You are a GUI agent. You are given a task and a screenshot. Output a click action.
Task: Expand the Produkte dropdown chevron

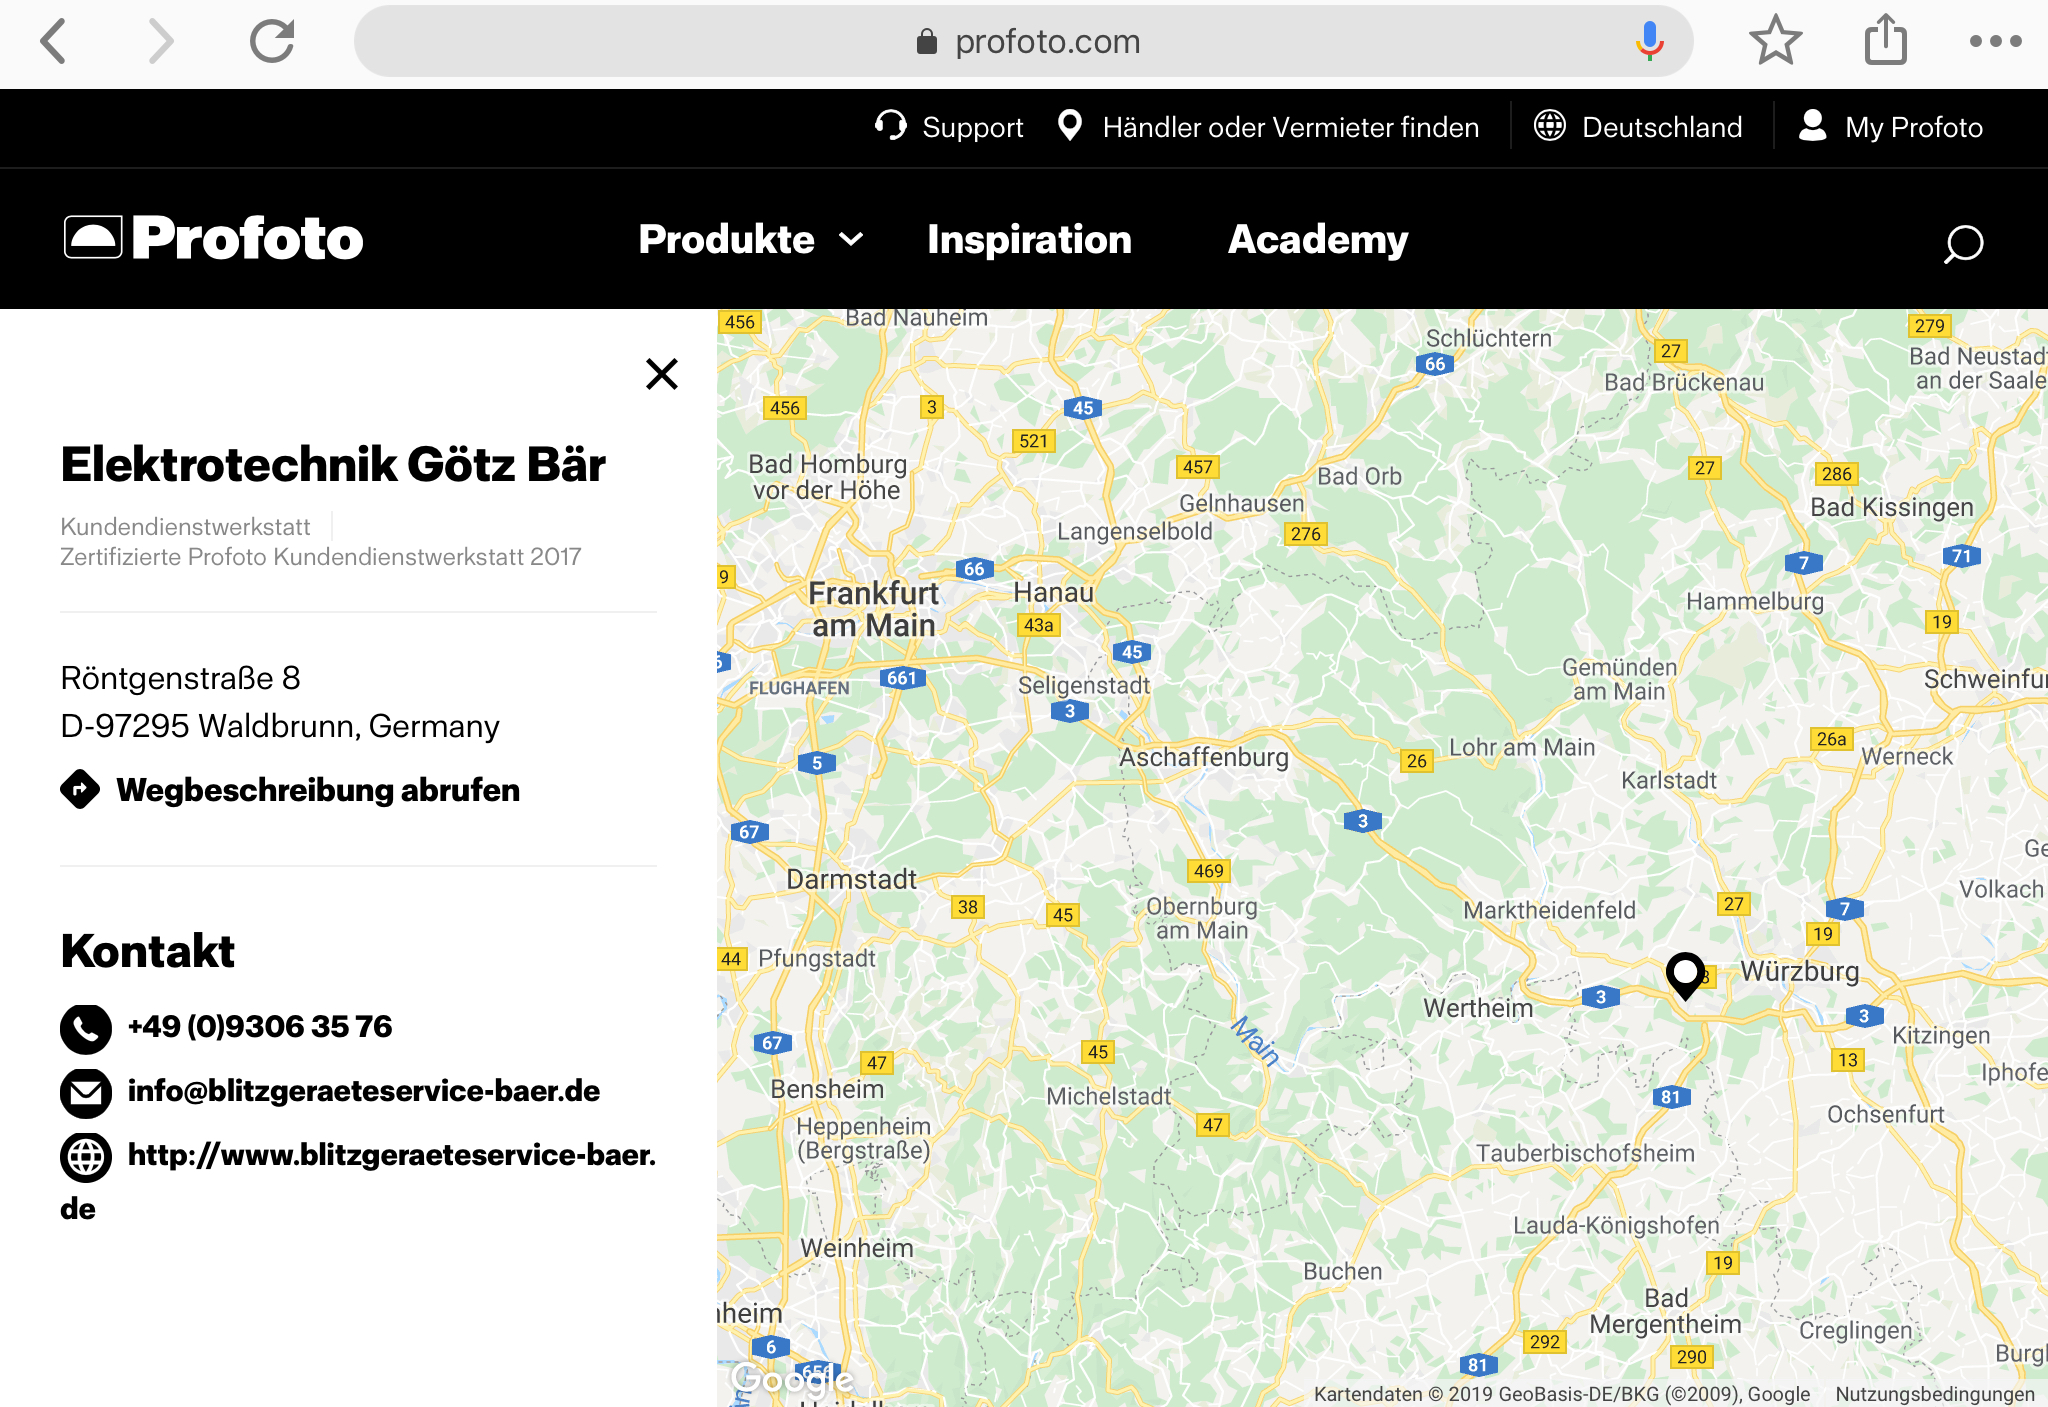(x=851, y=239)
